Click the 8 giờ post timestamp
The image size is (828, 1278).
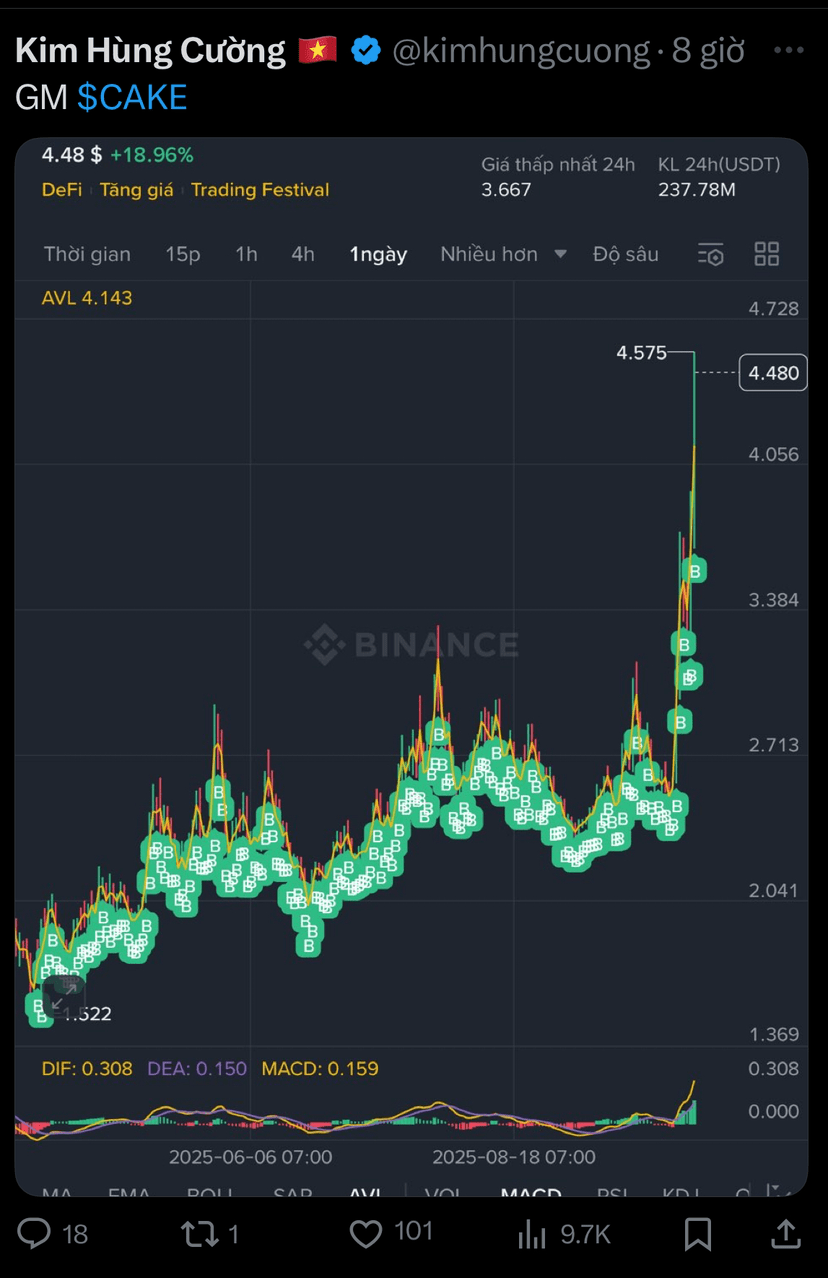[708, 50]
